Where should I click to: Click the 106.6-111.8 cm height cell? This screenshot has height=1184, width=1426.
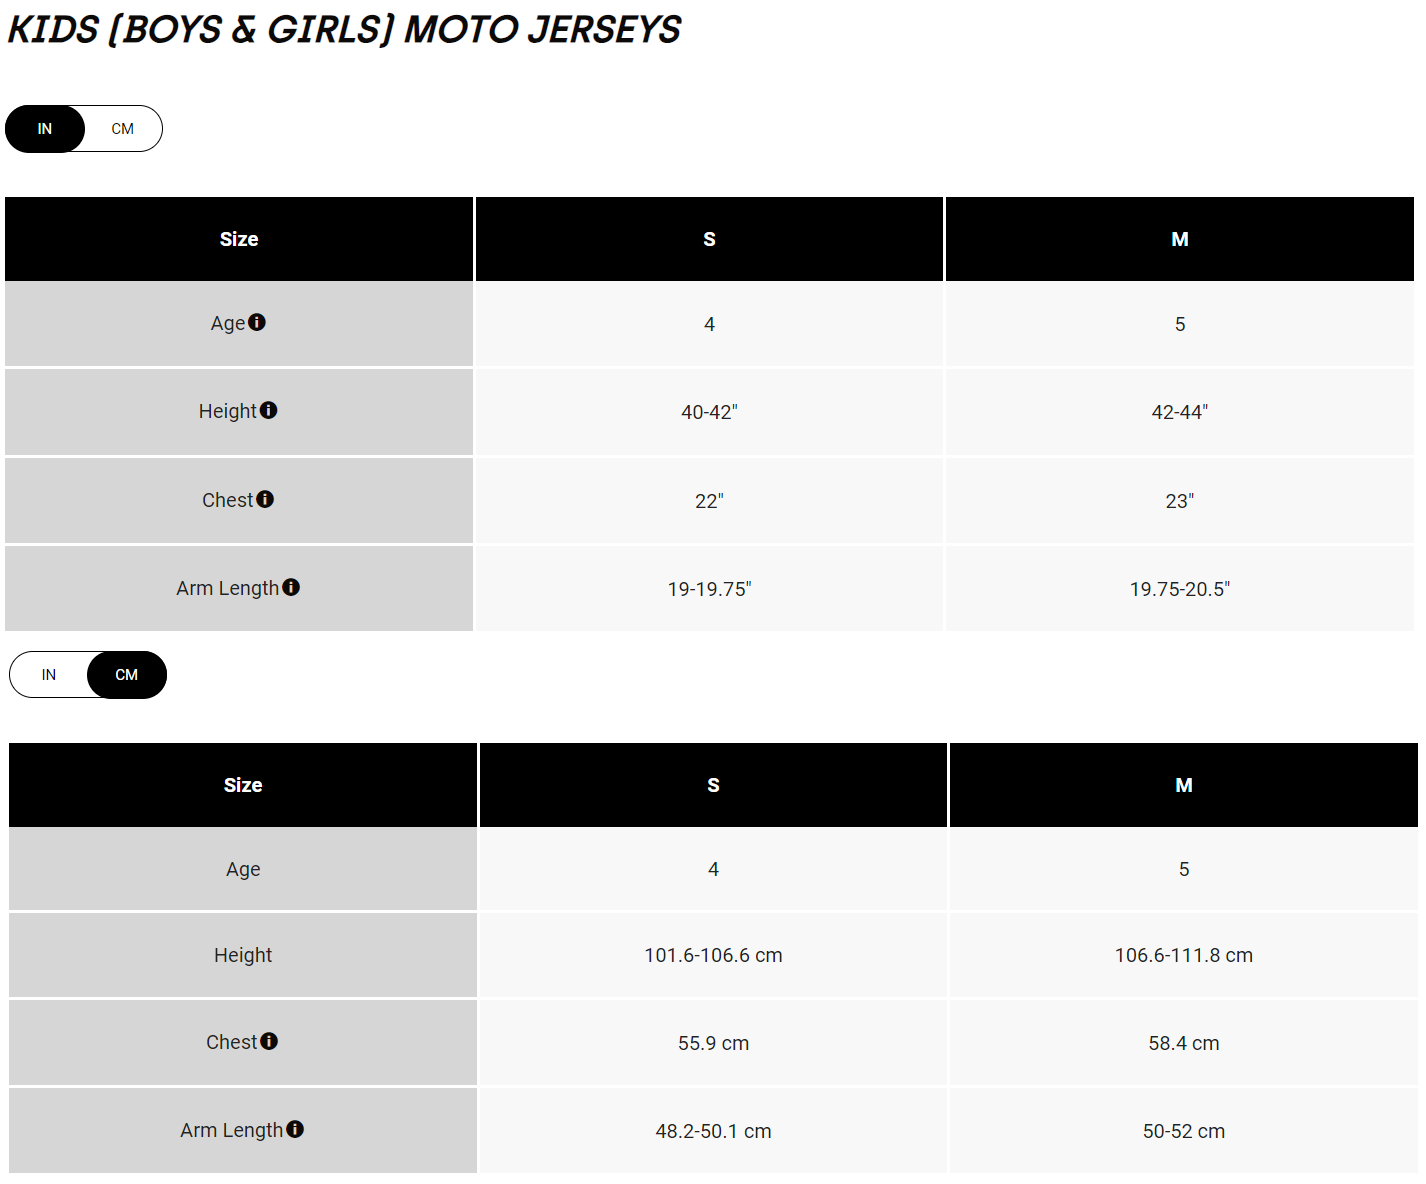pyautogui.click(x=1184, y=955)
